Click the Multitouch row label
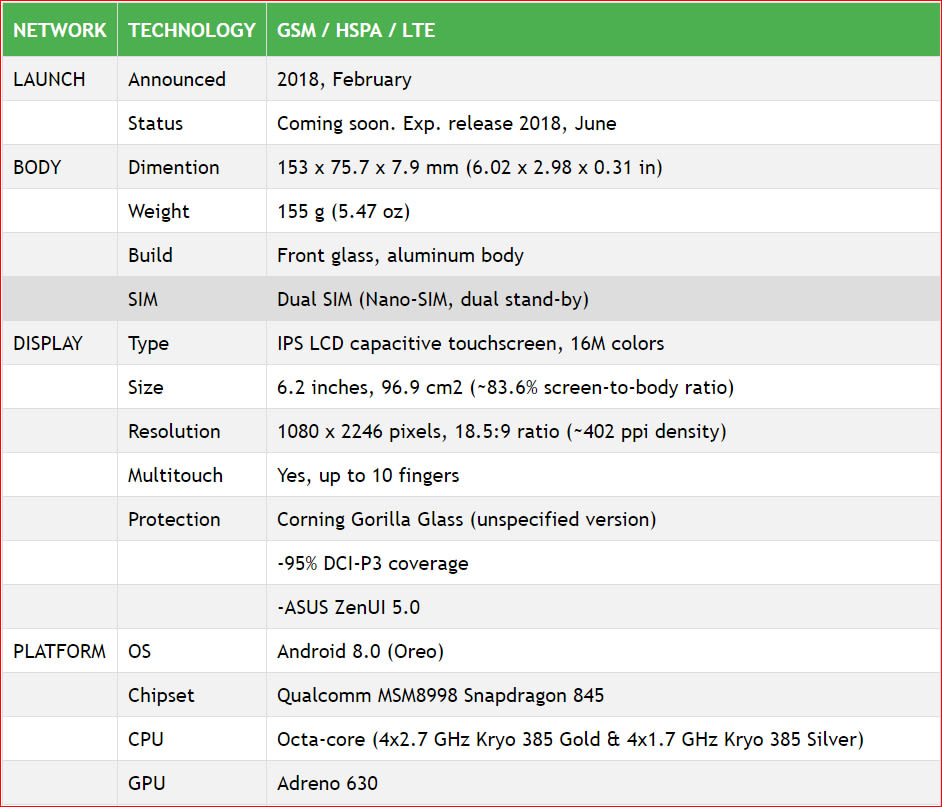Image resolution: width=942 pixels, height=807 pixels. [x=175, y=475]
